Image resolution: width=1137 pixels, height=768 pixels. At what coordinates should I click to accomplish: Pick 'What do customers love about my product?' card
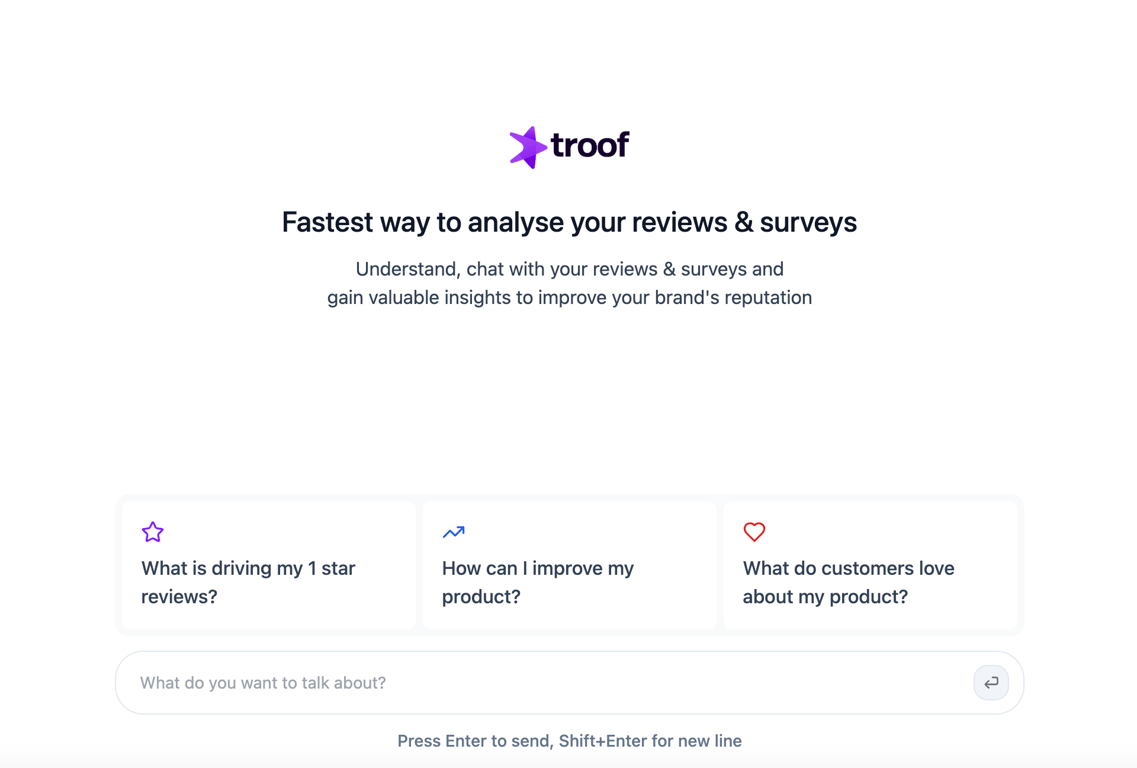(x=870, y=565)
